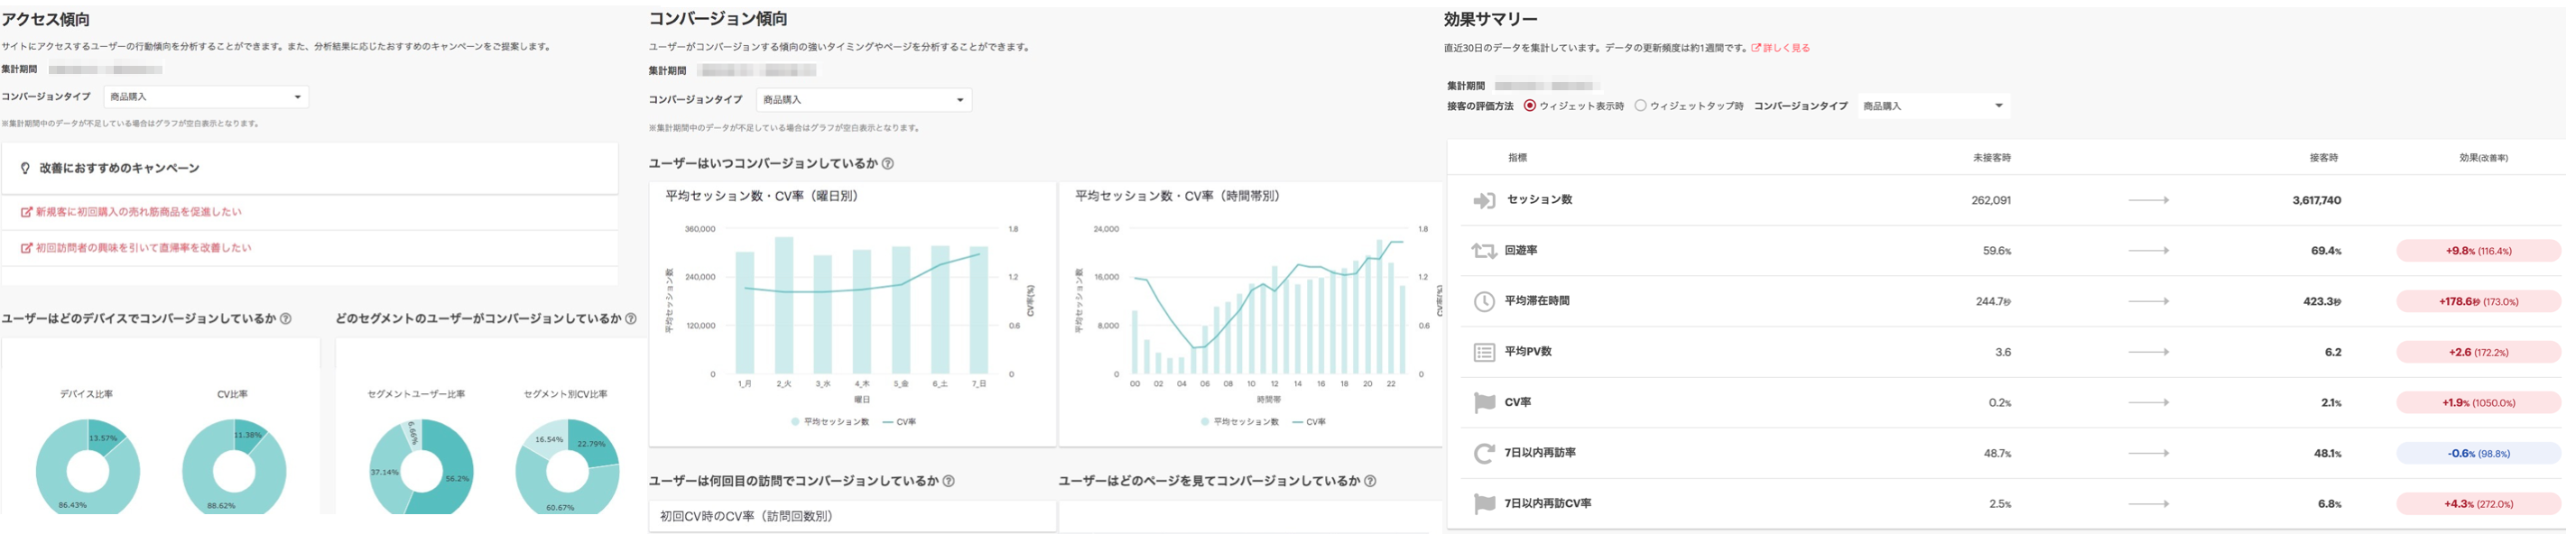The width and height of the screenshot is (2576, 534).
Task: Click the 2_火 bar in 曜日別 chart
Action: point(784,305)
